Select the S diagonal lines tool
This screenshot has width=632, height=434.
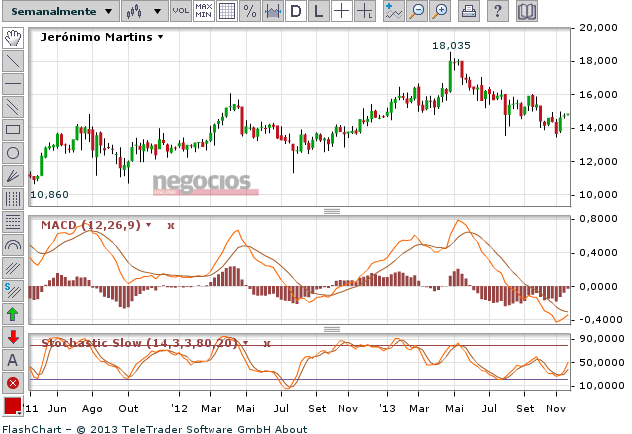13,291
